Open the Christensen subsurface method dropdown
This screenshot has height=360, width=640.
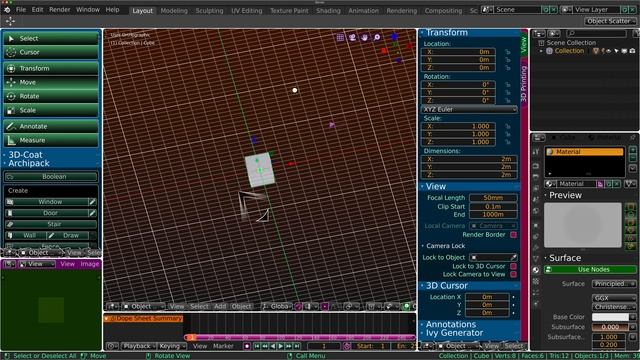[614, 307]
